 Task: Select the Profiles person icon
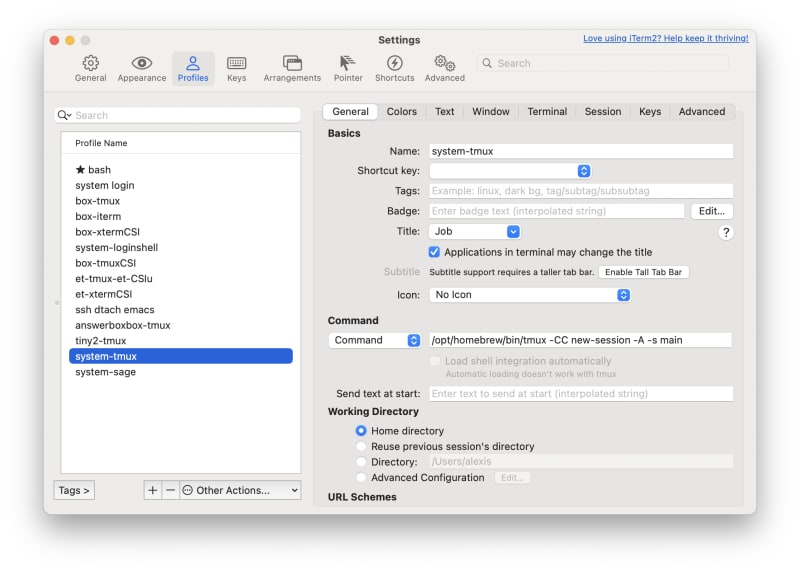point(193,63)
